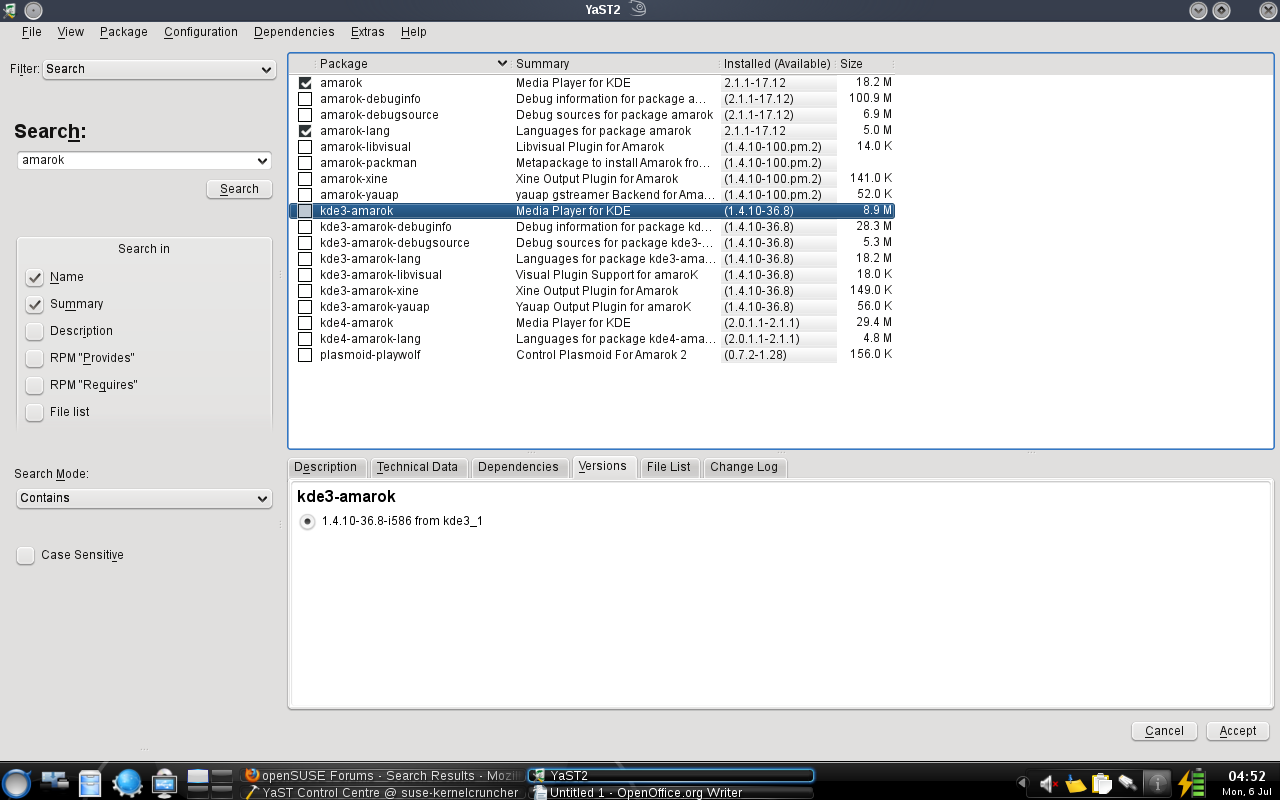Viewport: 1280px width, 800px height.
Task: Open the clipboard tray icon
Action: point(1102,784)
